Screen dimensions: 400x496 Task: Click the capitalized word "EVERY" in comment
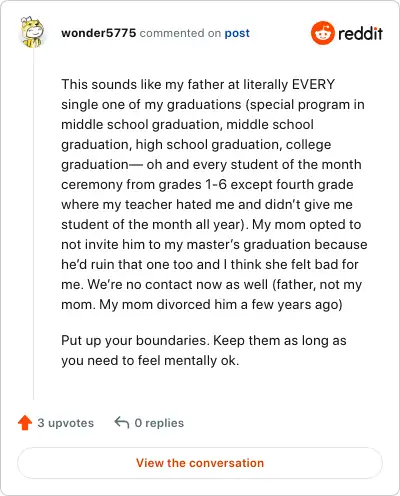pos(313,84)
